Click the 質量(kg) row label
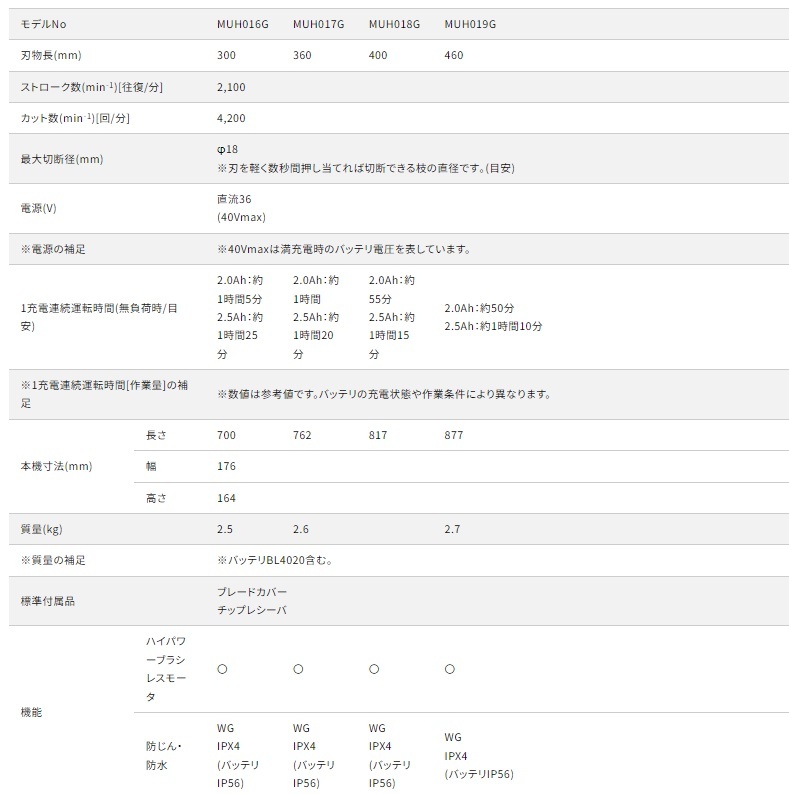 42,529
